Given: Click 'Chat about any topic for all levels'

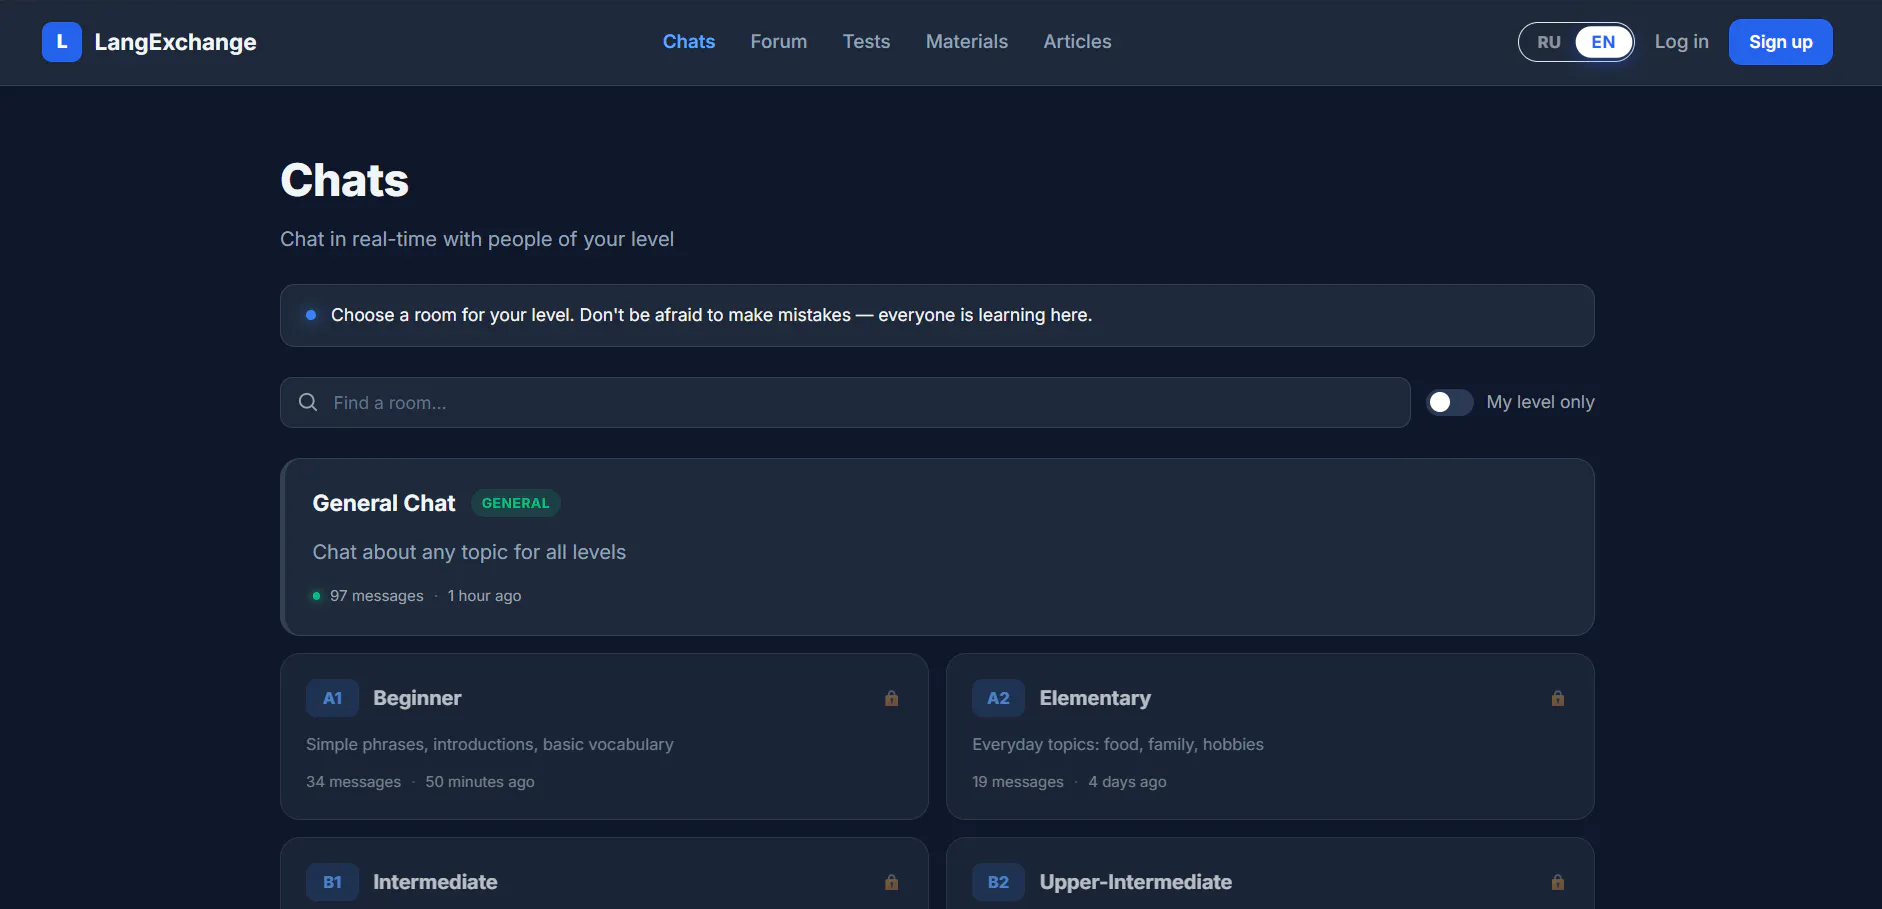Looking at the screenshot, I should pos(469,552).
